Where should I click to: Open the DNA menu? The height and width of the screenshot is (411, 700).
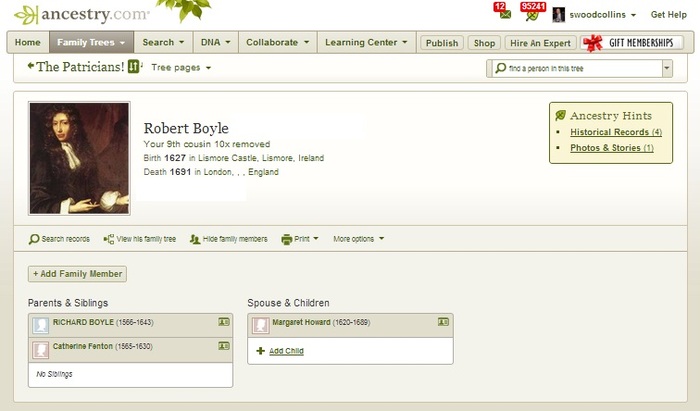pyautogui.click(x=215, y=42)
